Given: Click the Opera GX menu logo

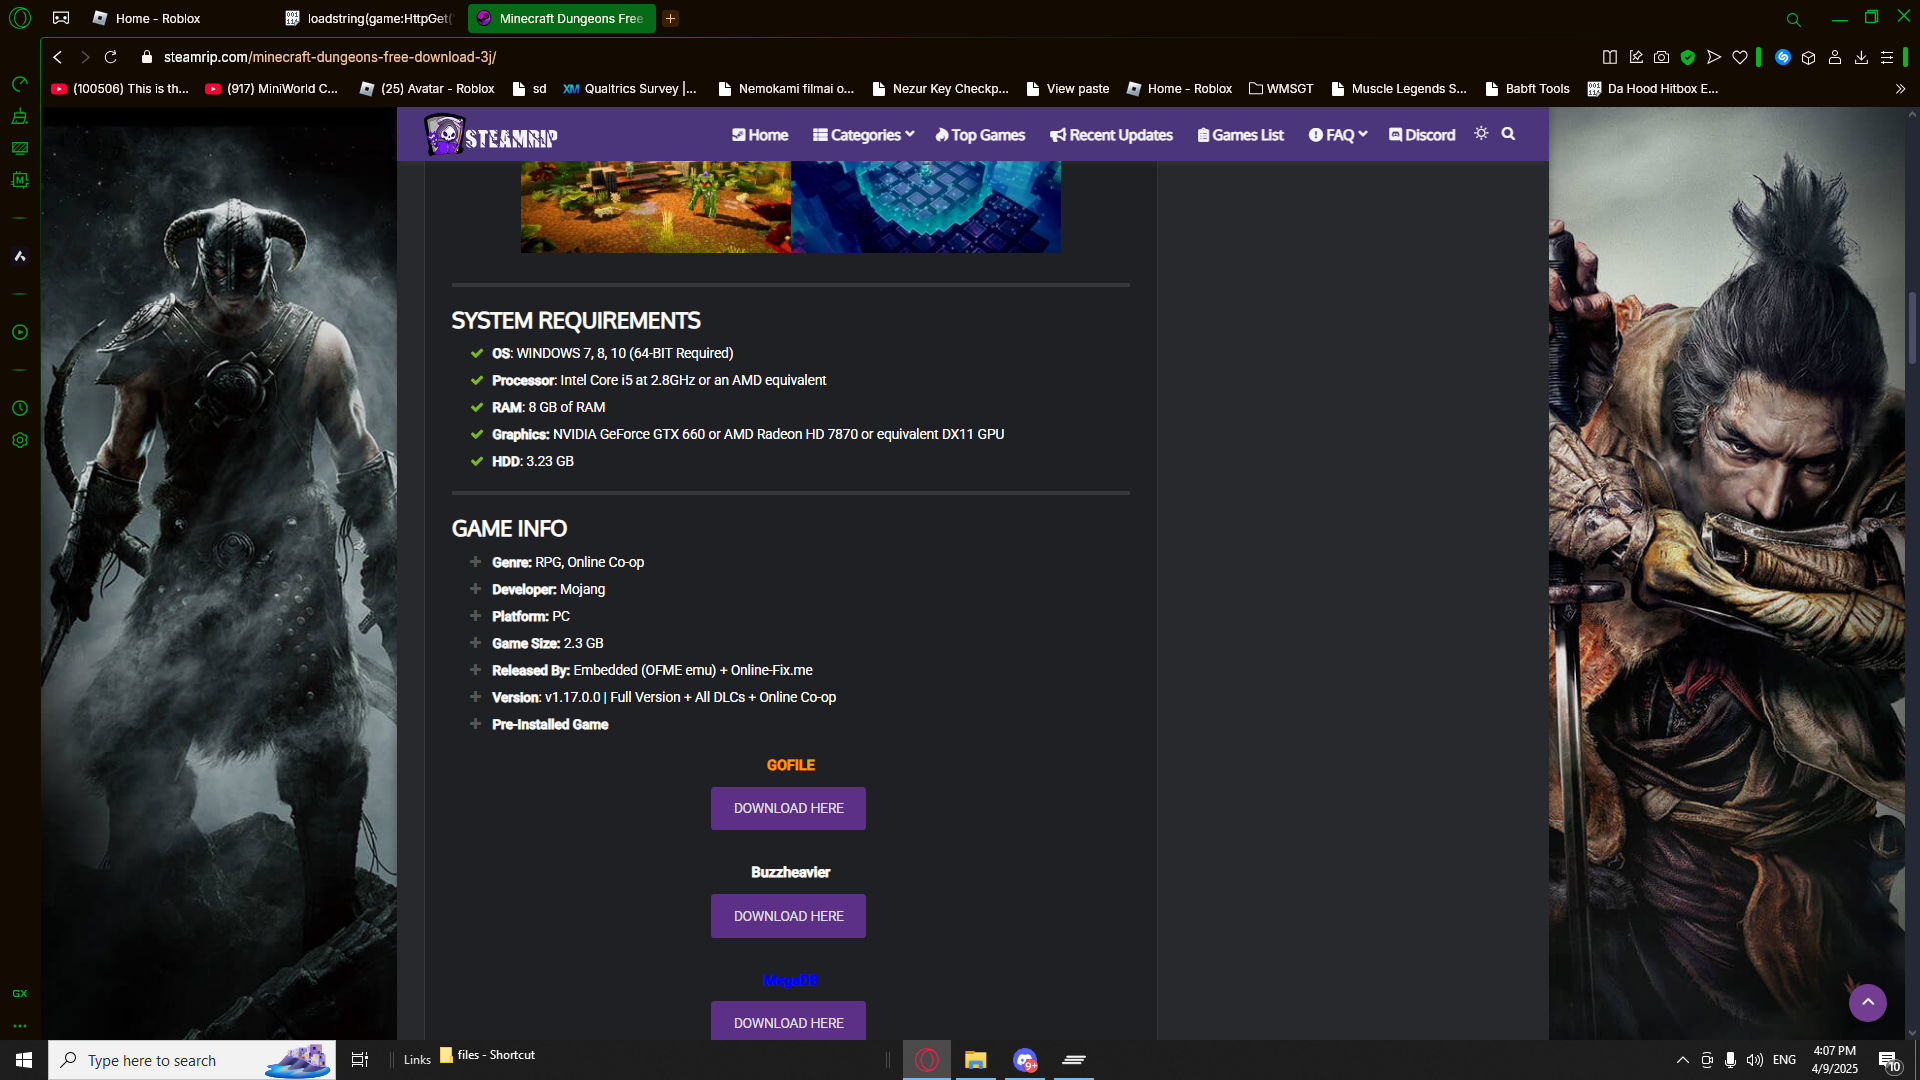Looking at the screenshot, I should tap(20, 18).
